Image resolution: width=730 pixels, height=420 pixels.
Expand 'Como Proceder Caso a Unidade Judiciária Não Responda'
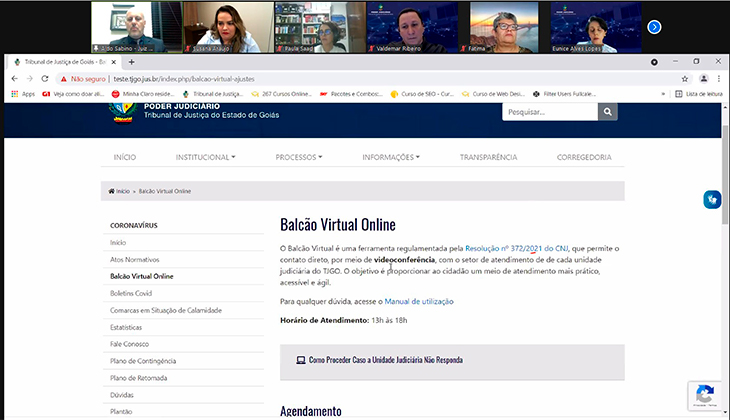click(452, 360)
